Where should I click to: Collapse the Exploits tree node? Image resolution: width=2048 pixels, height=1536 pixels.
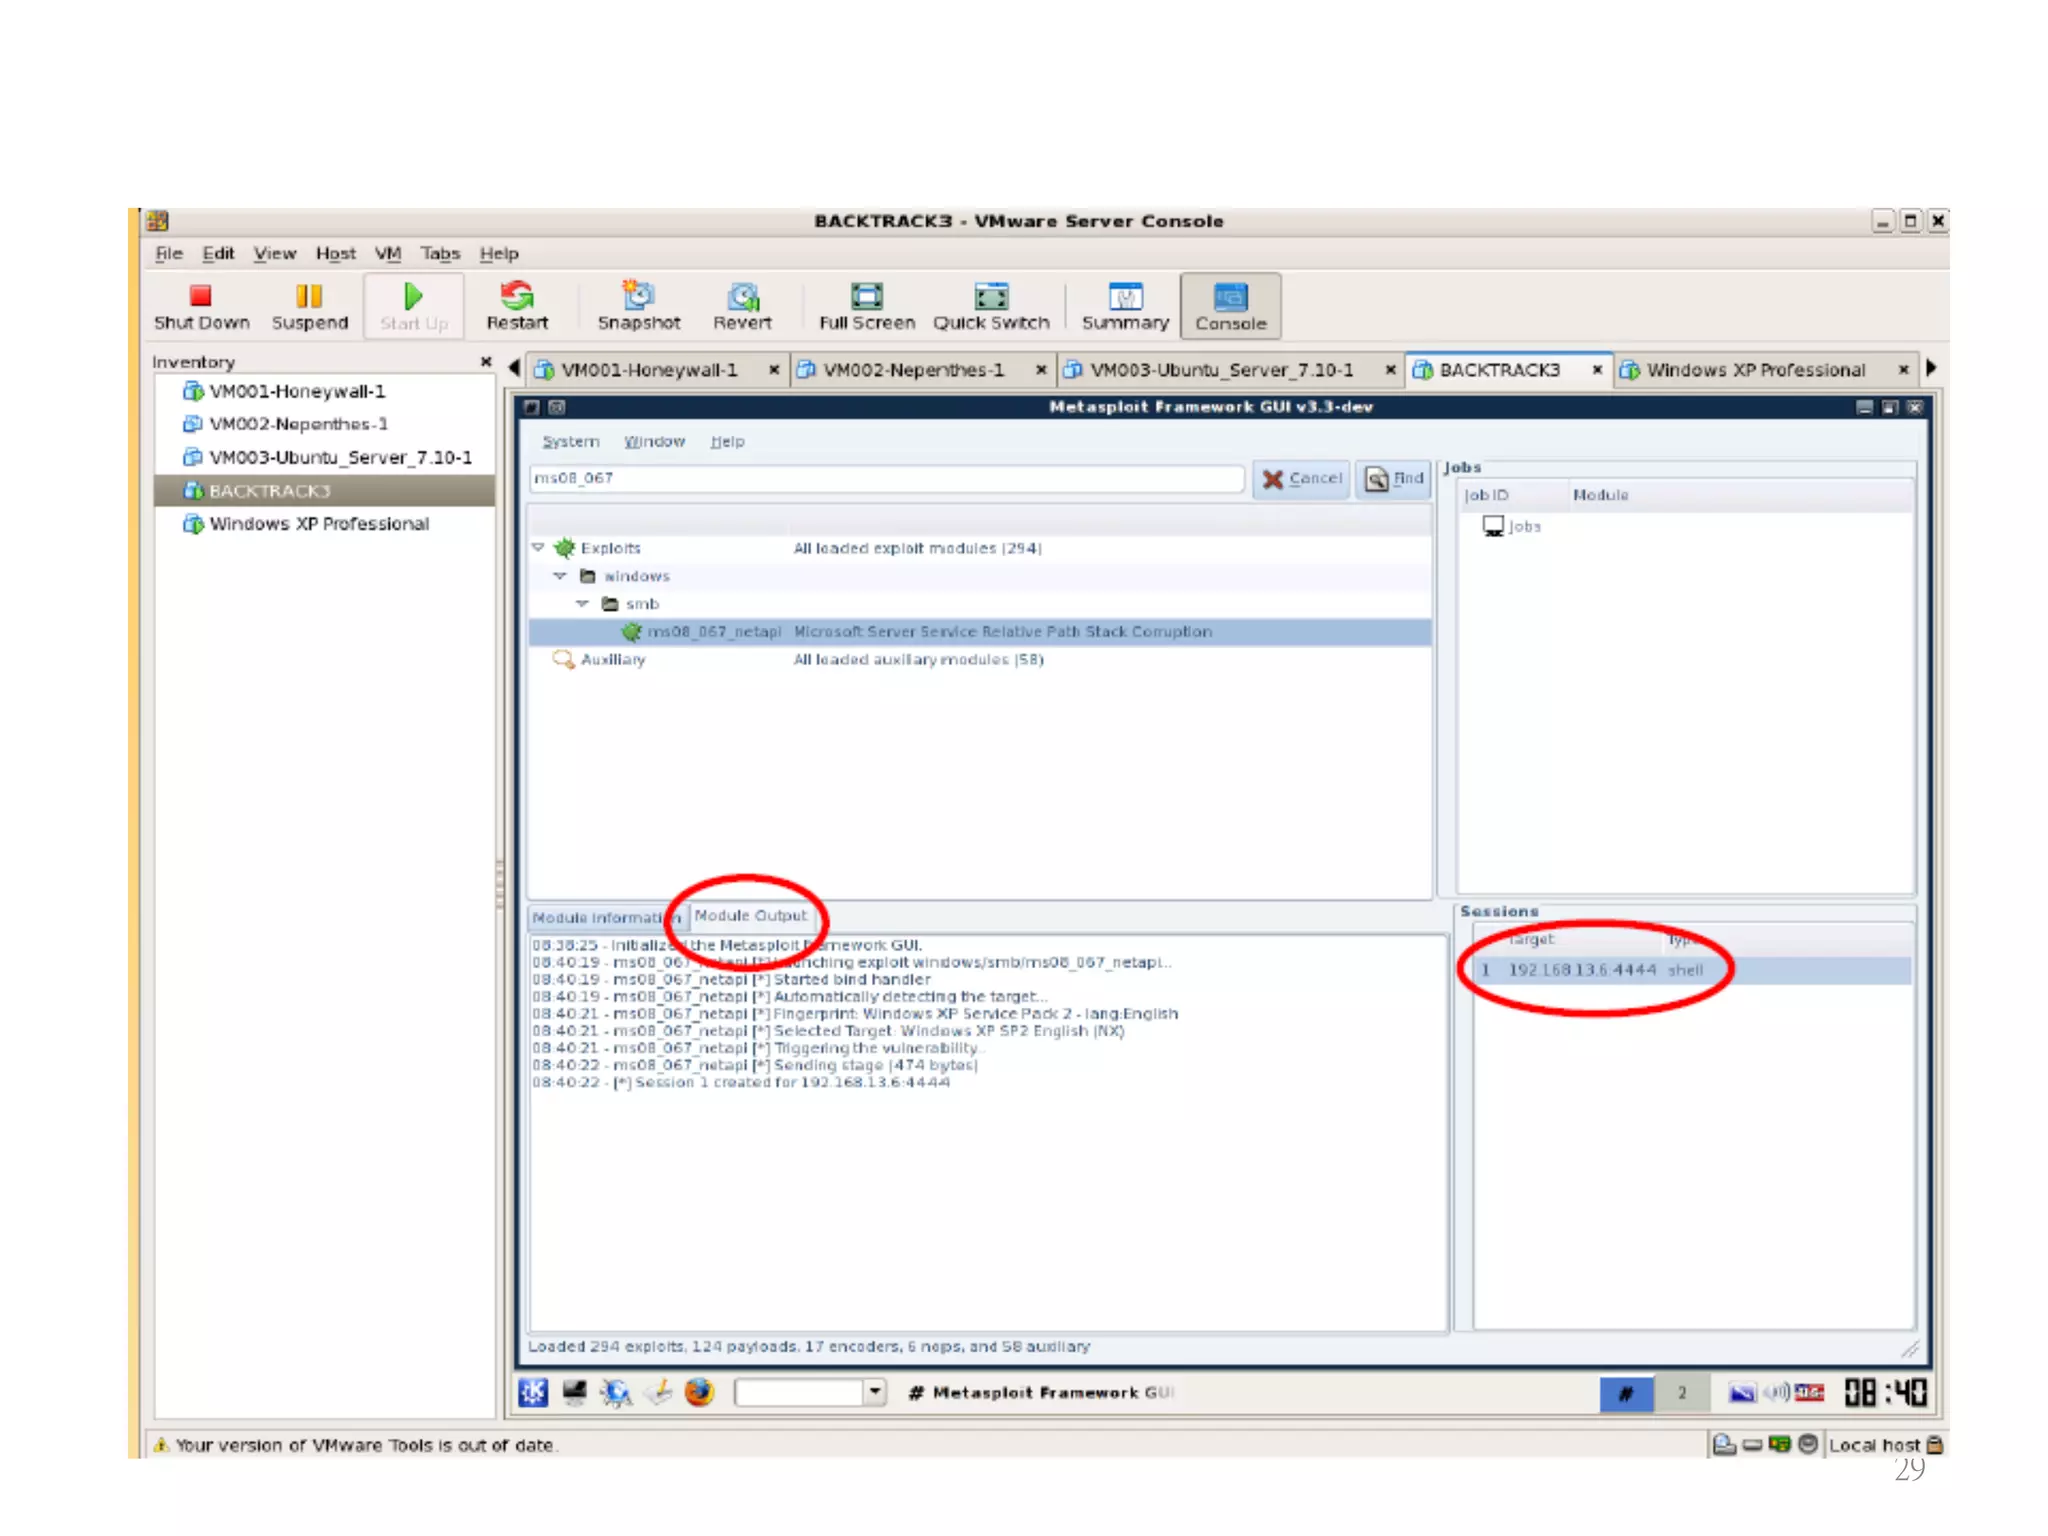tap(539, 548)
